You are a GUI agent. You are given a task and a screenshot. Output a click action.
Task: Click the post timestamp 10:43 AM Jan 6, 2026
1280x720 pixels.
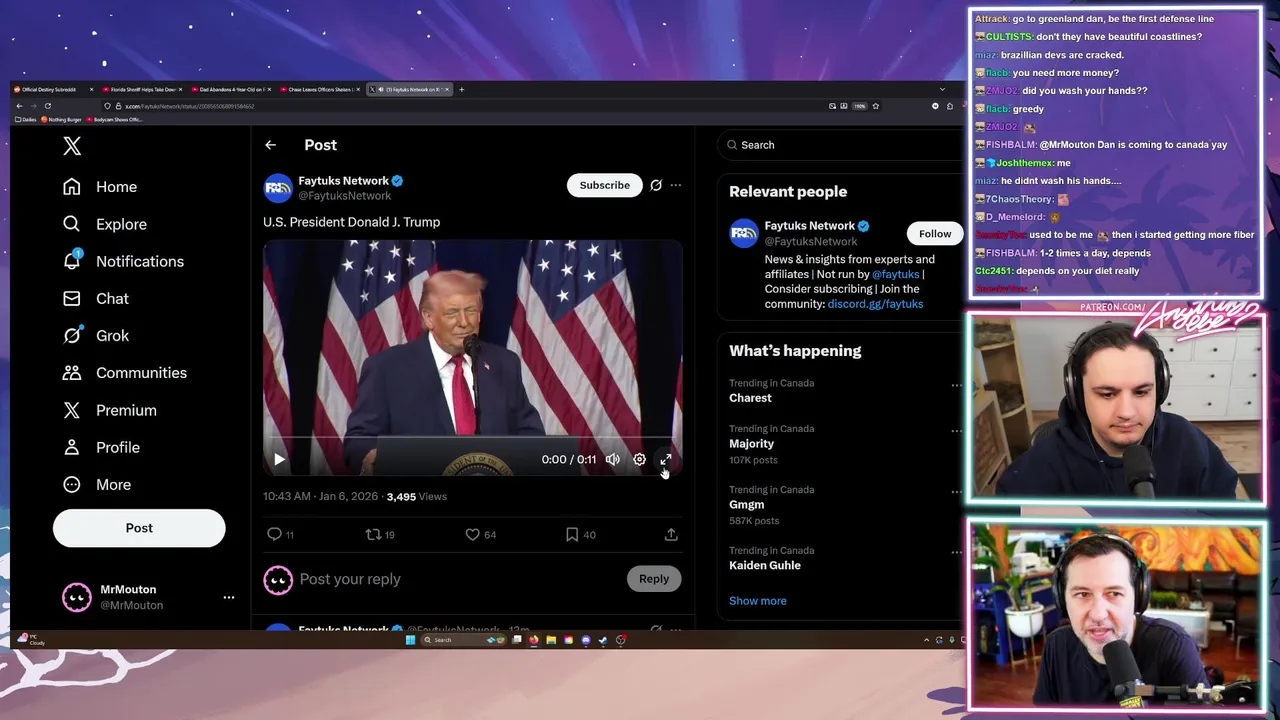click(320, 497)
